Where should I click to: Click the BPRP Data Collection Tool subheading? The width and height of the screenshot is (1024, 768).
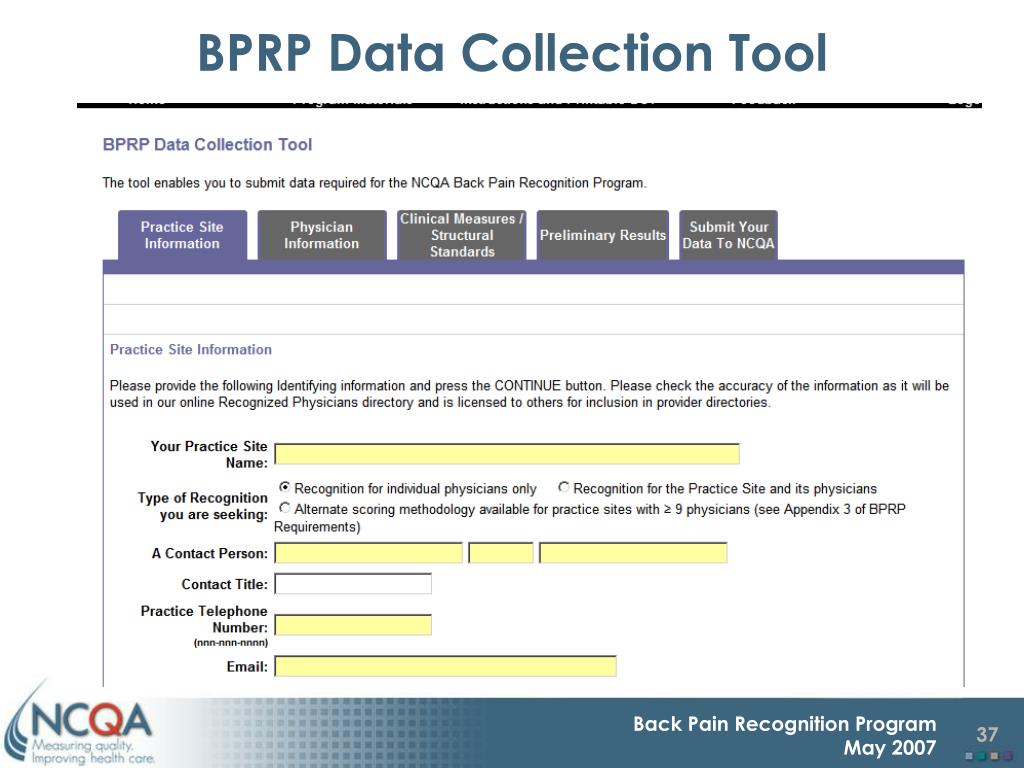[207, 144]
